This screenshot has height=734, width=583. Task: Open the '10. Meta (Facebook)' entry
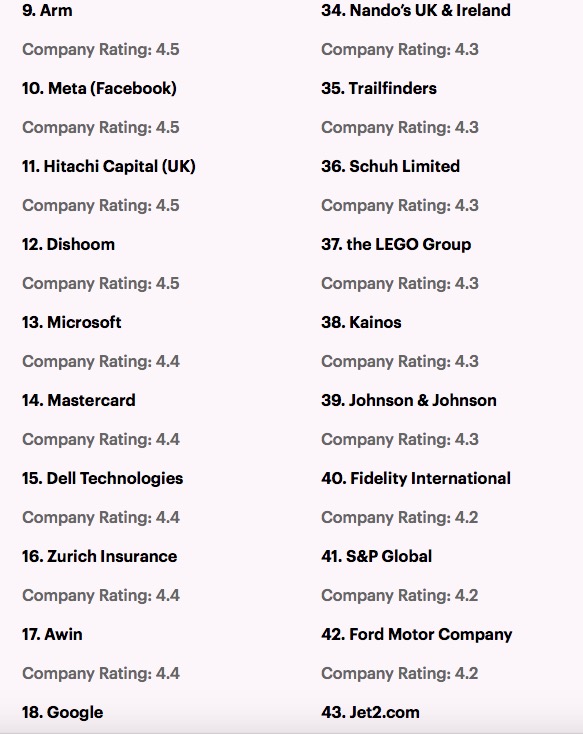pos(99,88)
